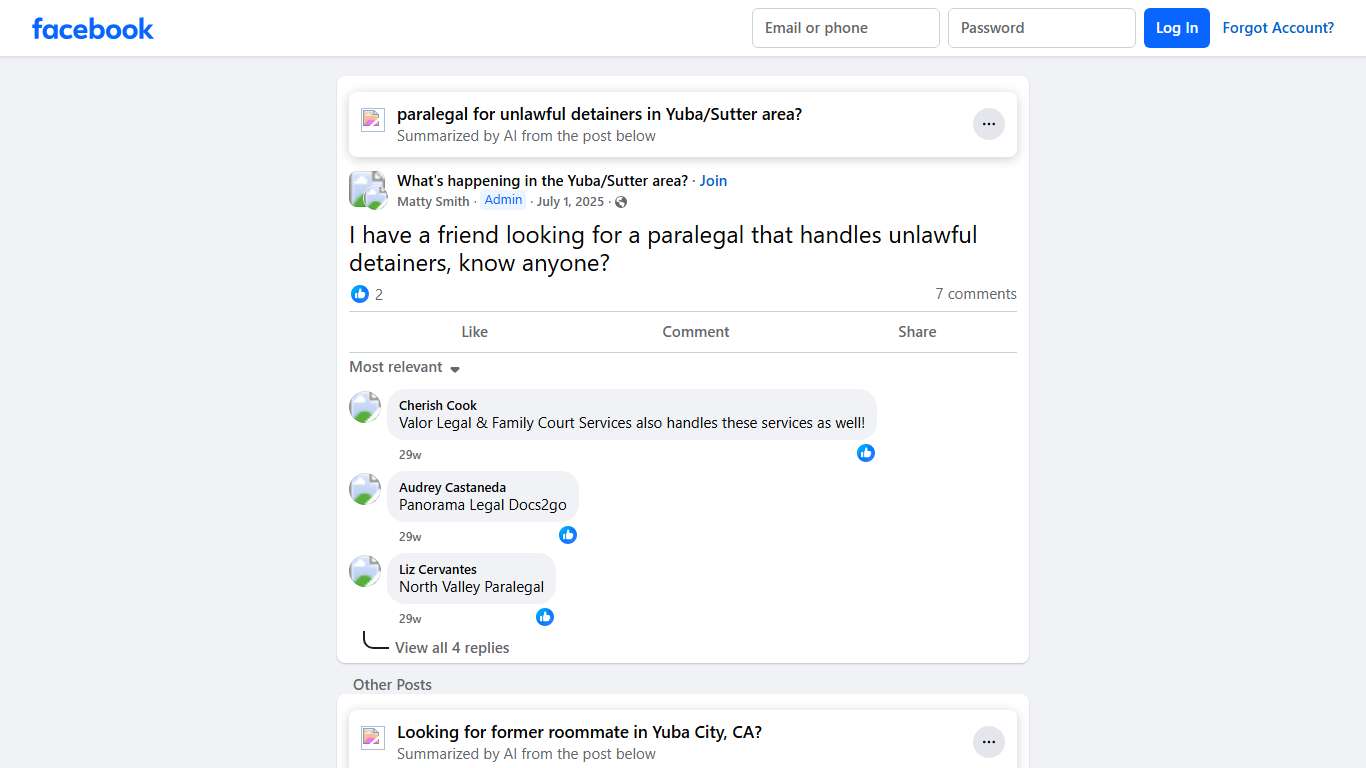The height and width of the screenshot is (768, 1366).
Task: Click the like reaction icon showing 2 likes
Action: [360, 294]
